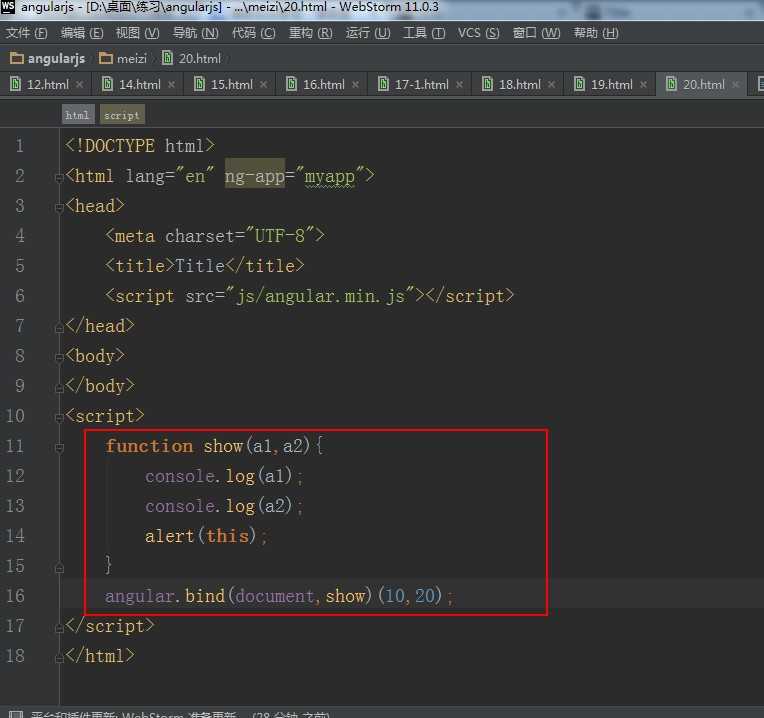764x718 pixels.
Task: Close the 14.html tab
Action: (172, 85)
